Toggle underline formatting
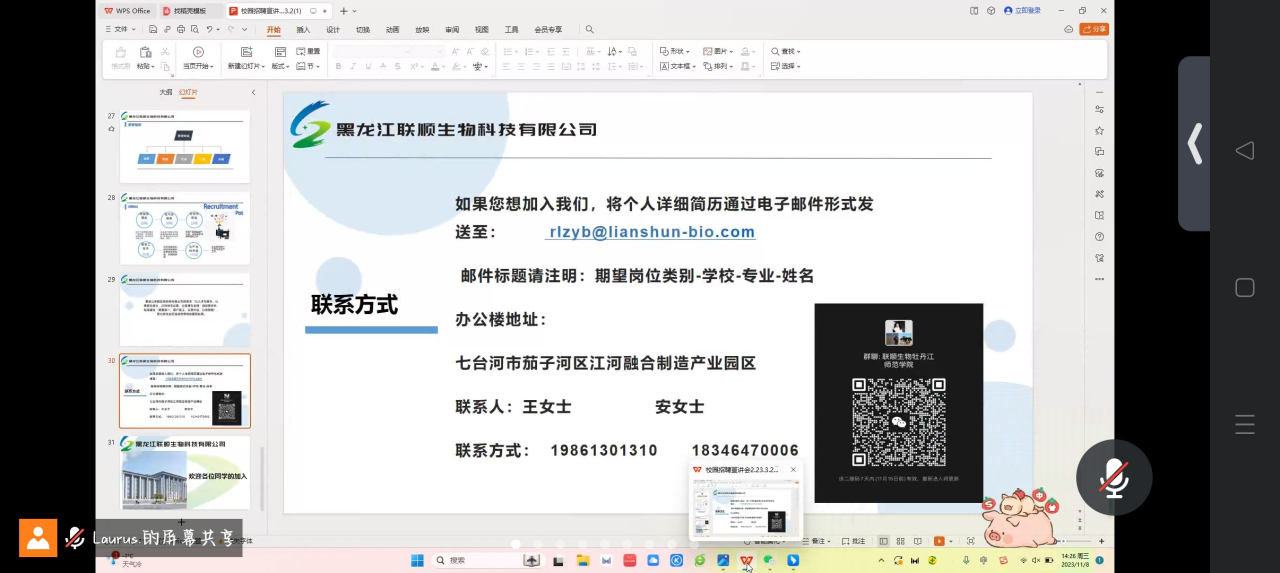1280x573 pixels. click(368, 66)
